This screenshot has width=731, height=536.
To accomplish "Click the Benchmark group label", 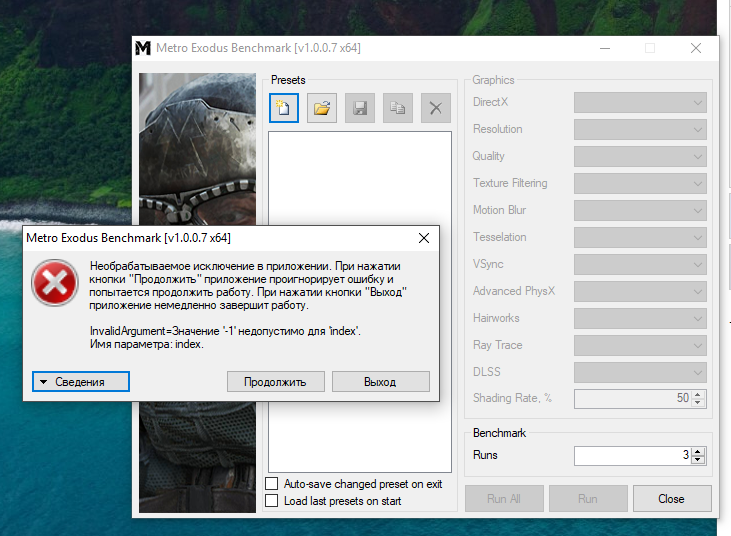I will coord(499,433).
